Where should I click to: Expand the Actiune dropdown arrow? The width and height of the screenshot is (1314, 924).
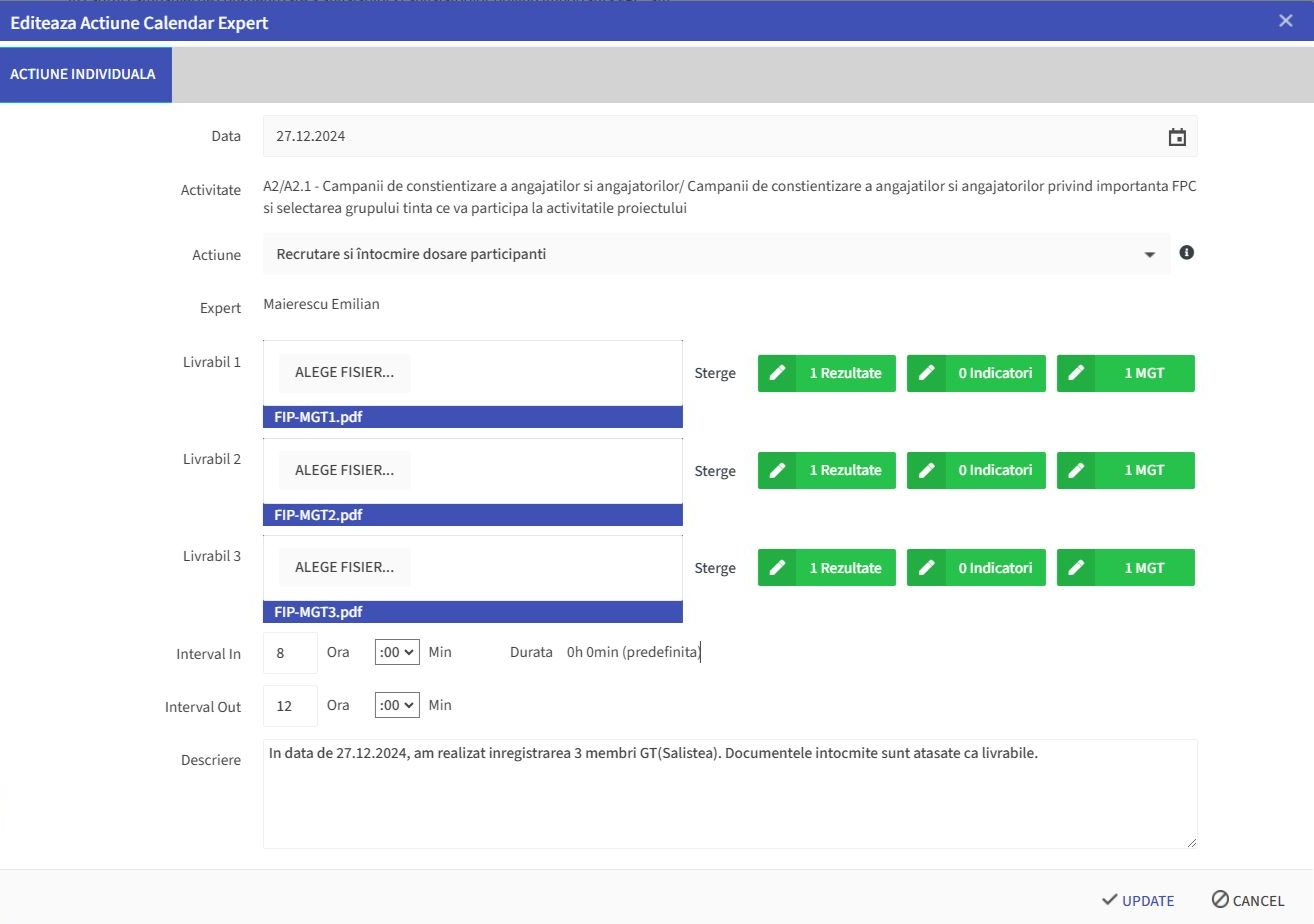pyautogui.click(x=1149, y=255)
